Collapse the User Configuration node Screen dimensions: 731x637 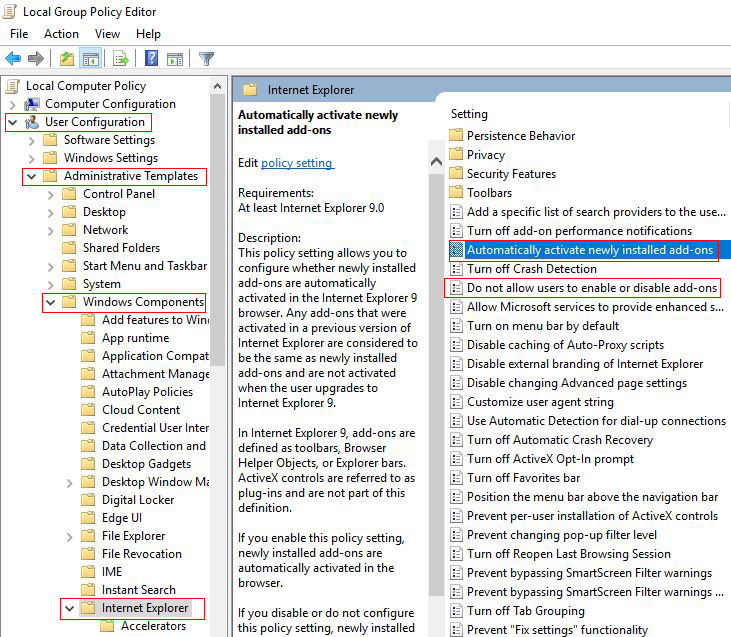click(13, 122)
